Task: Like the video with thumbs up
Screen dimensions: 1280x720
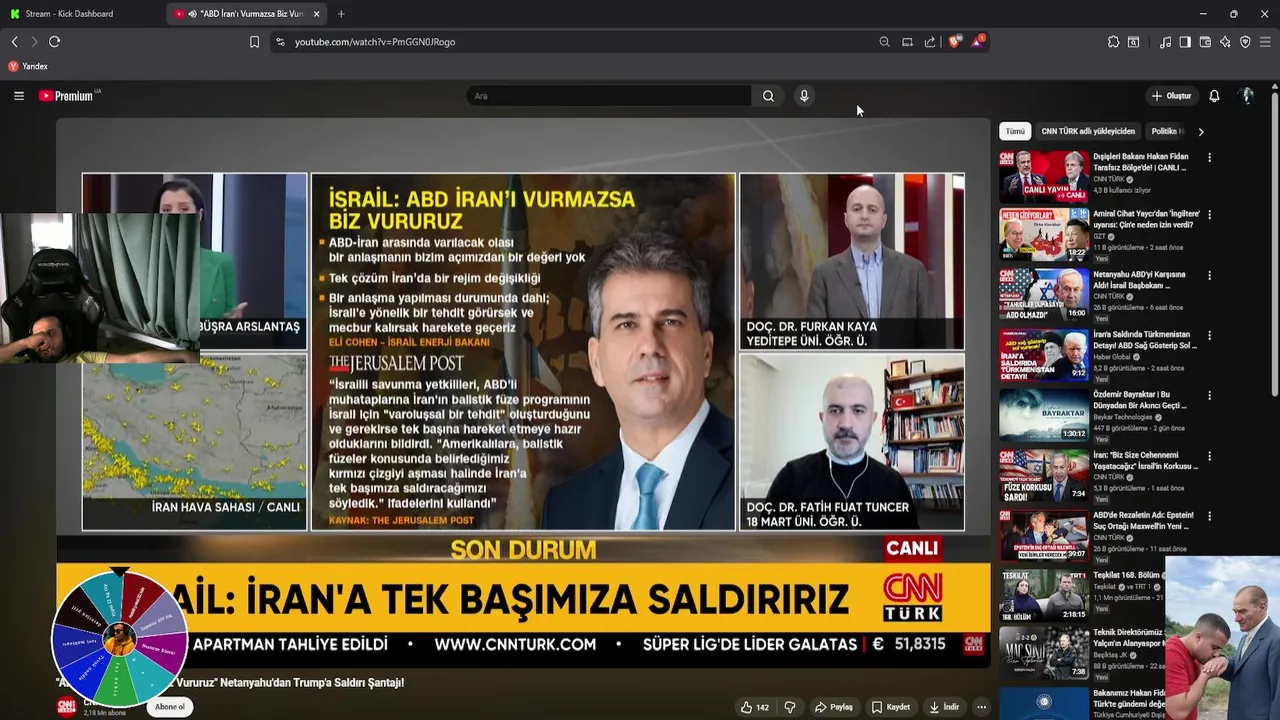Action: pos(755,707)
